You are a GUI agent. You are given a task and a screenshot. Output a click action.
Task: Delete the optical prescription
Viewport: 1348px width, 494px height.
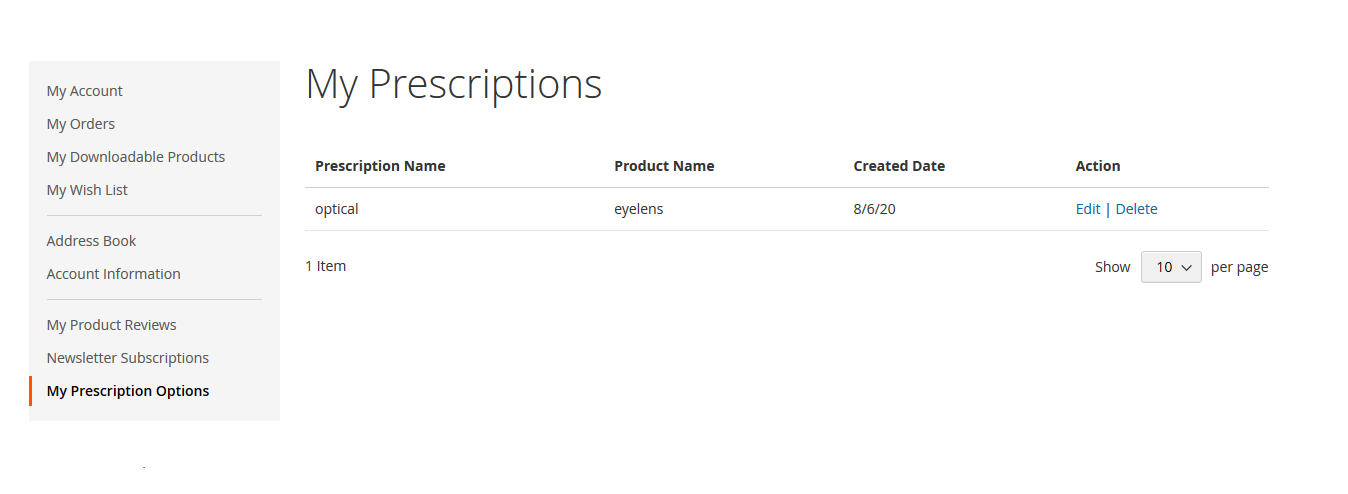[1136, 209]
